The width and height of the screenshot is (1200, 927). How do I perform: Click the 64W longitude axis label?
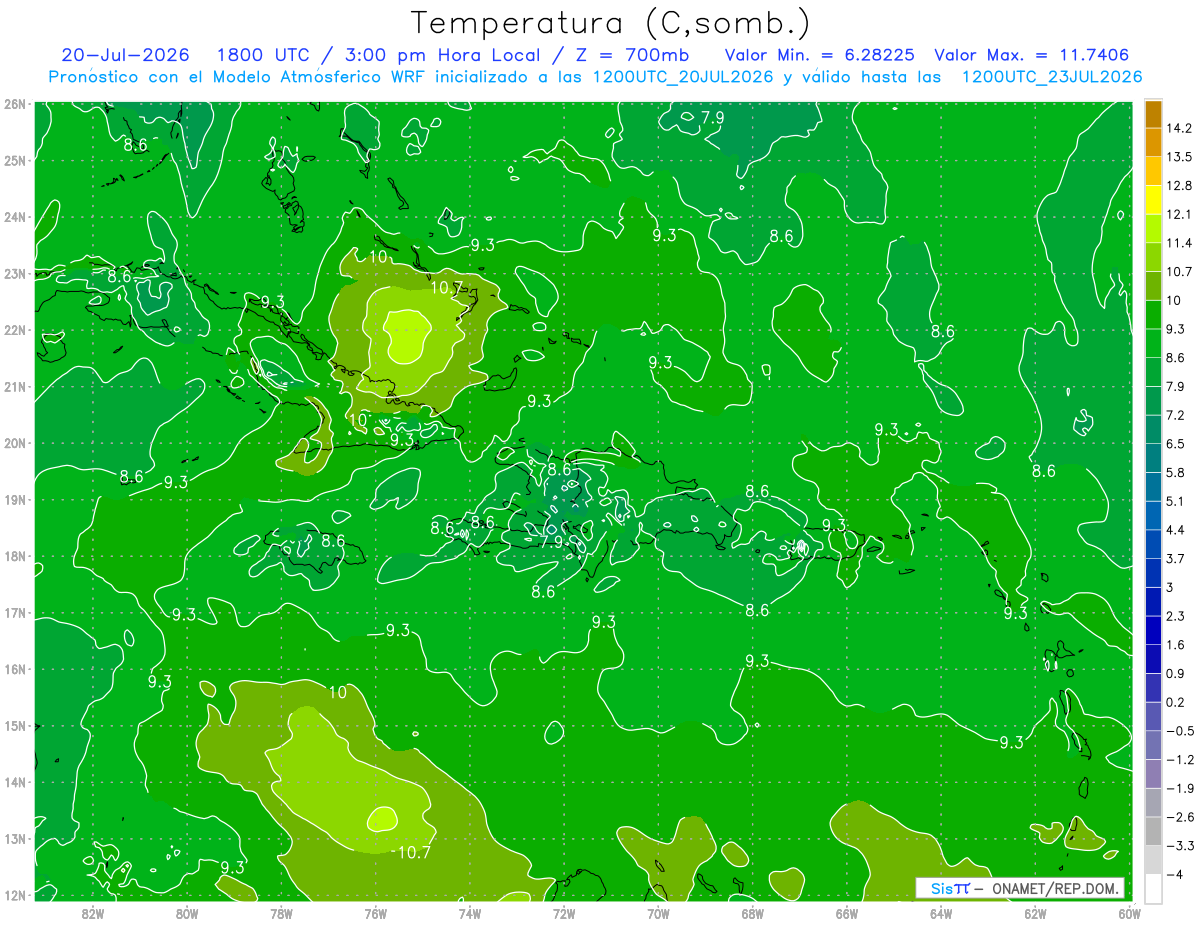(x=941, y=913)
